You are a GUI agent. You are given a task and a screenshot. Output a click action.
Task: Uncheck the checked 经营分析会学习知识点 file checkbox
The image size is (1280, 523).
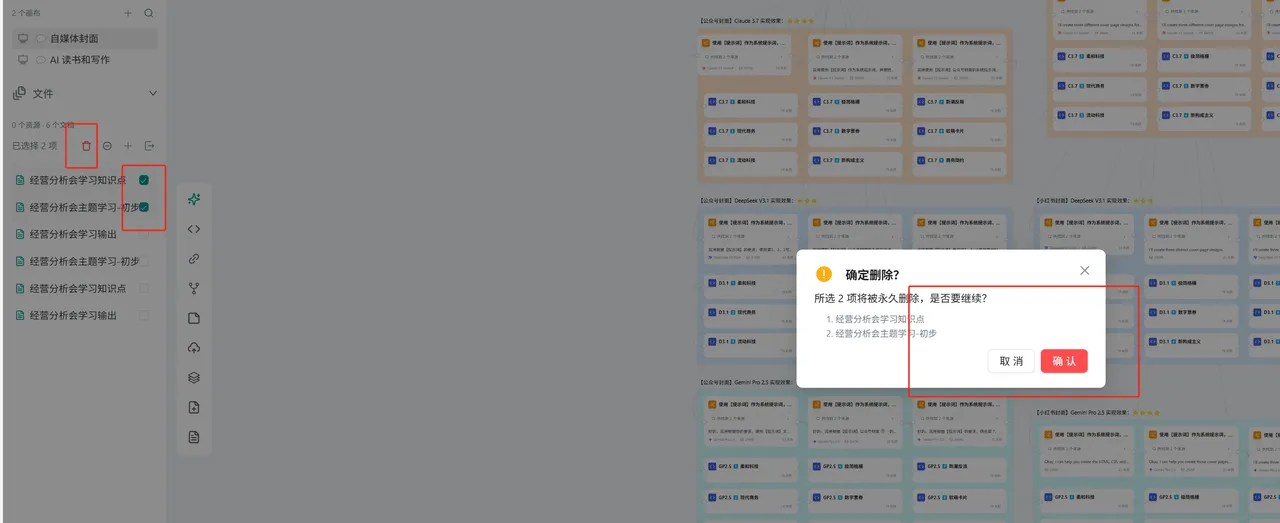tap(144, 180)
